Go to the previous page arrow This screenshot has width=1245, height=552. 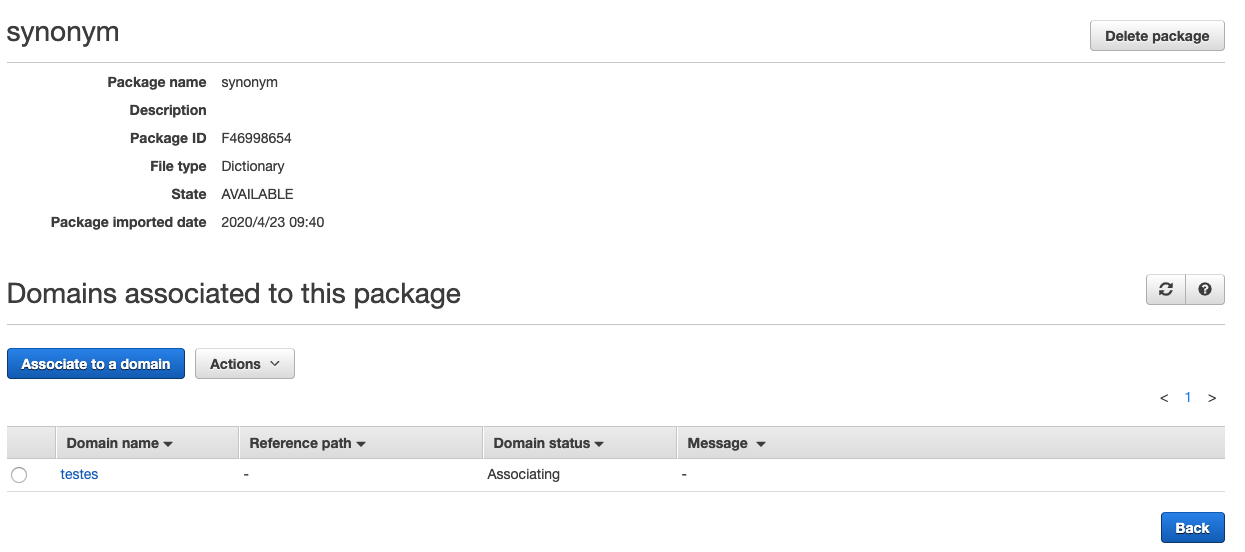(1164, 398)
